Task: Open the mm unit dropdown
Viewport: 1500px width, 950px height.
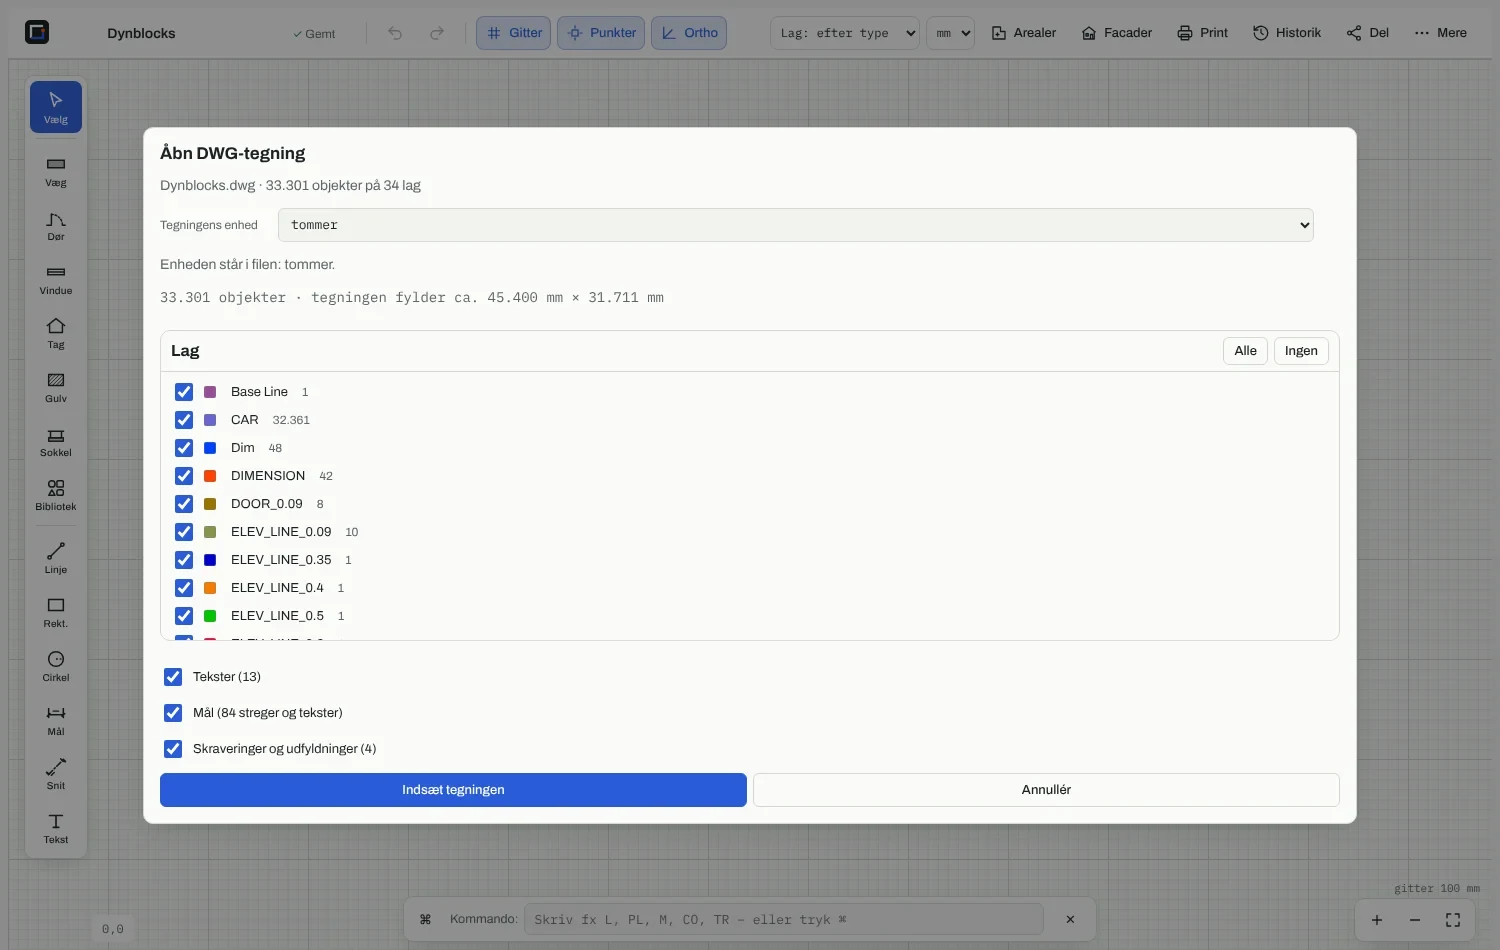Action: coord(950,33)
